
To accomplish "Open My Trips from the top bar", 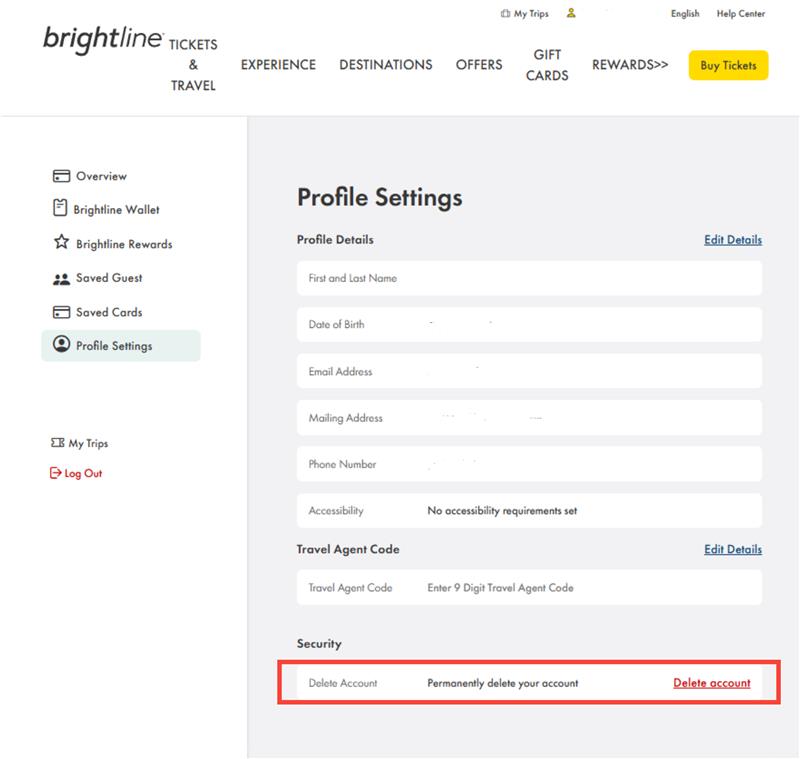I will coord(526,13).
